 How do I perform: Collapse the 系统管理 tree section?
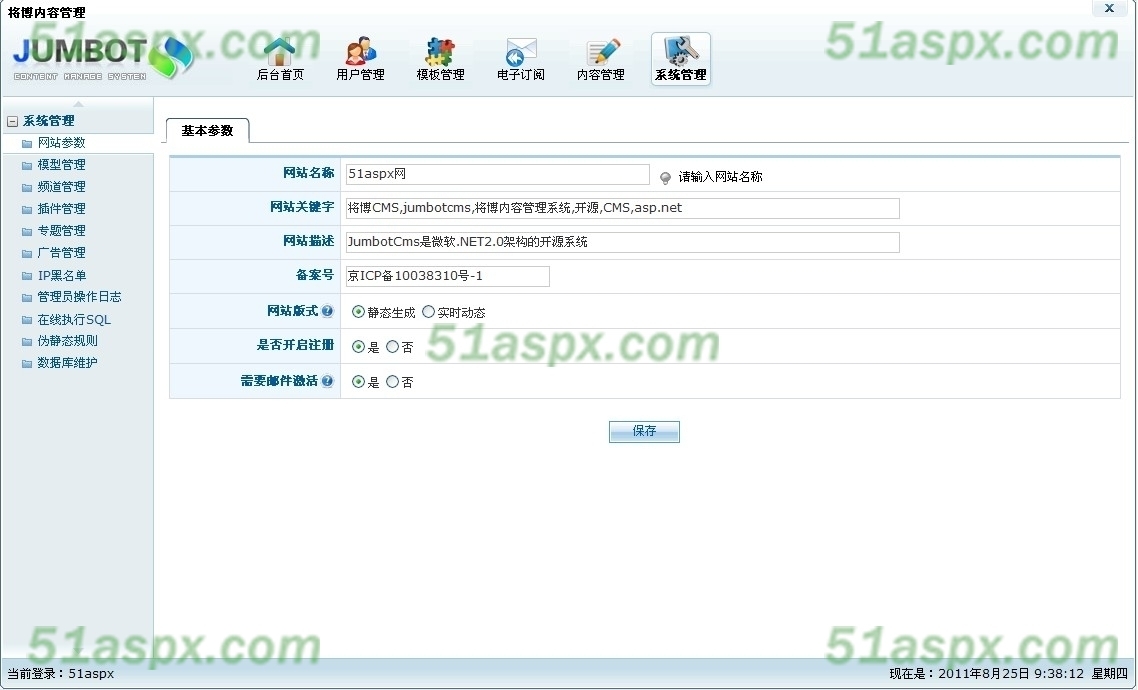pos(12,121)
